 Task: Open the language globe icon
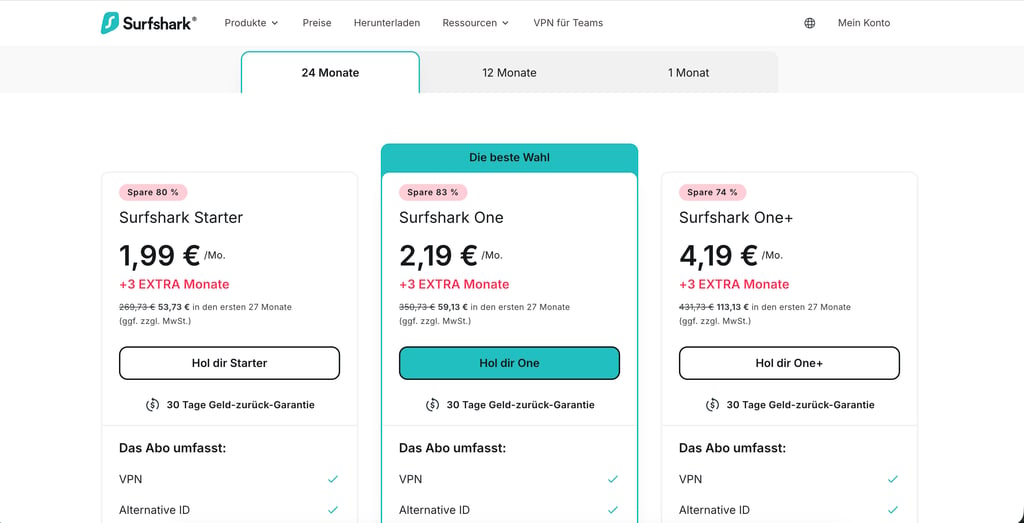[x=810, y=23]
